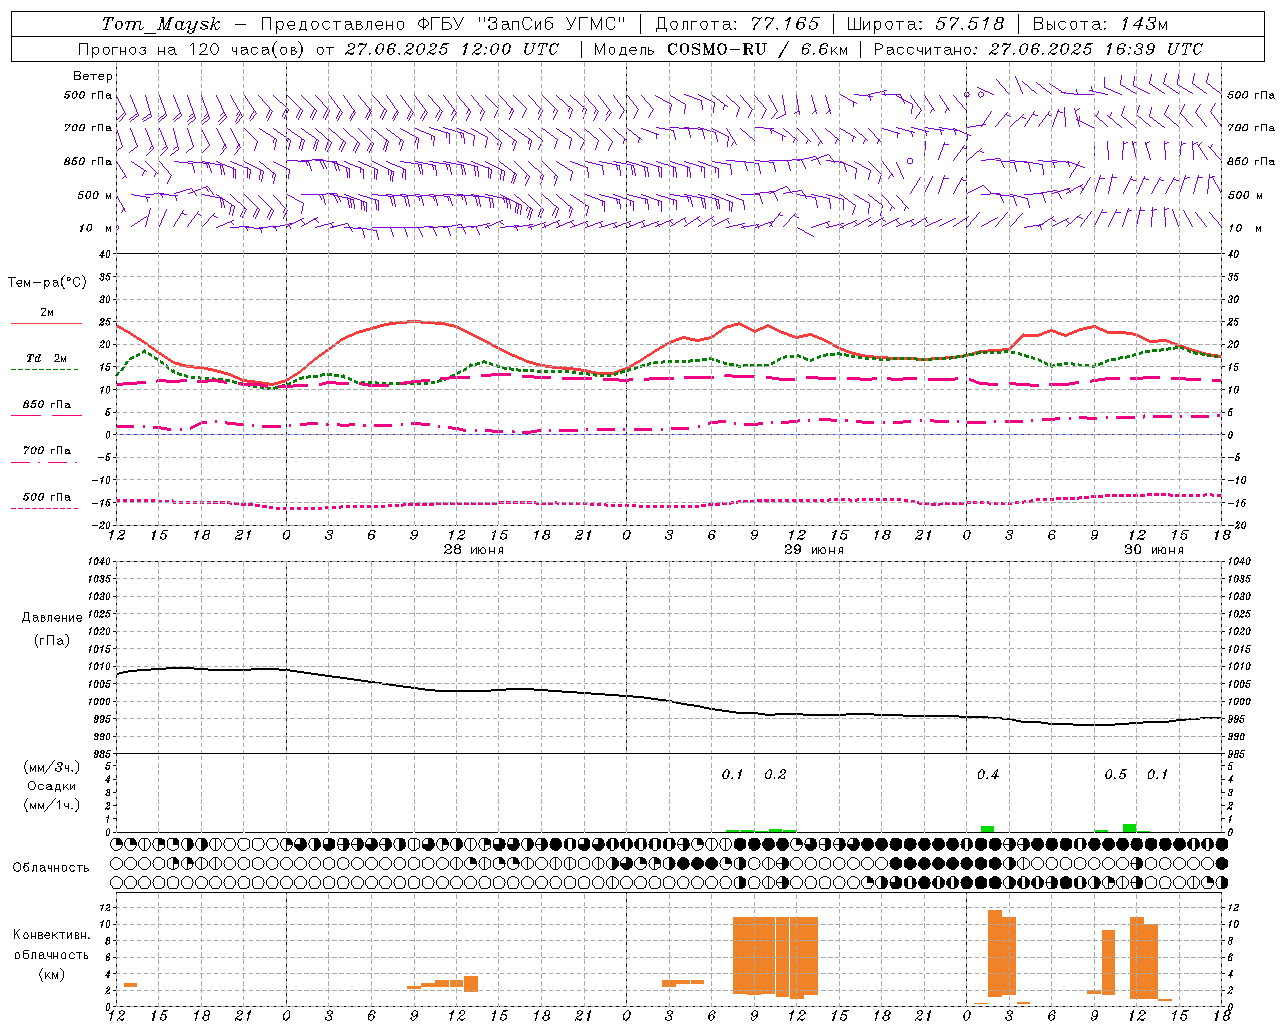Click the 0.1 precipitation value beside 0.2
This screenshot has height=1024, width=1280.
coord(733,774)
